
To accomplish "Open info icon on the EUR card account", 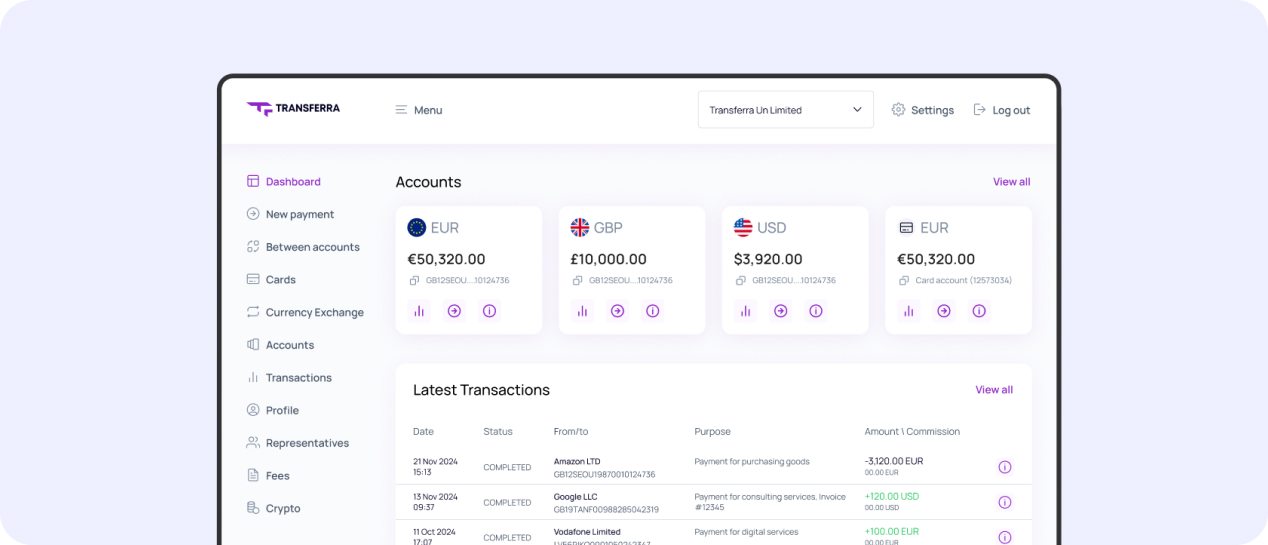I will click(x=979, y=311).
